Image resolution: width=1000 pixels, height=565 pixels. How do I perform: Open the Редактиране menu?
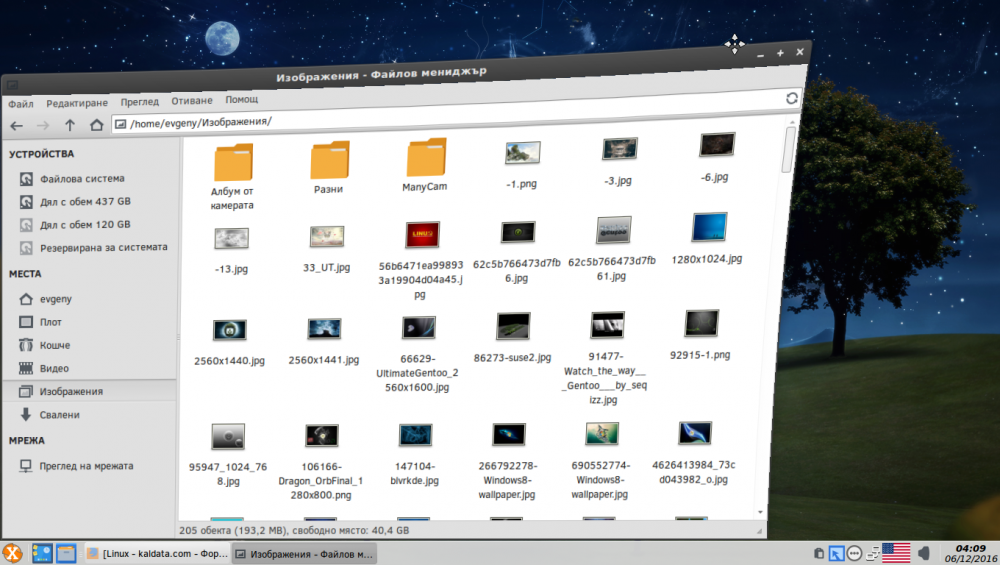[x=77, y=103]
